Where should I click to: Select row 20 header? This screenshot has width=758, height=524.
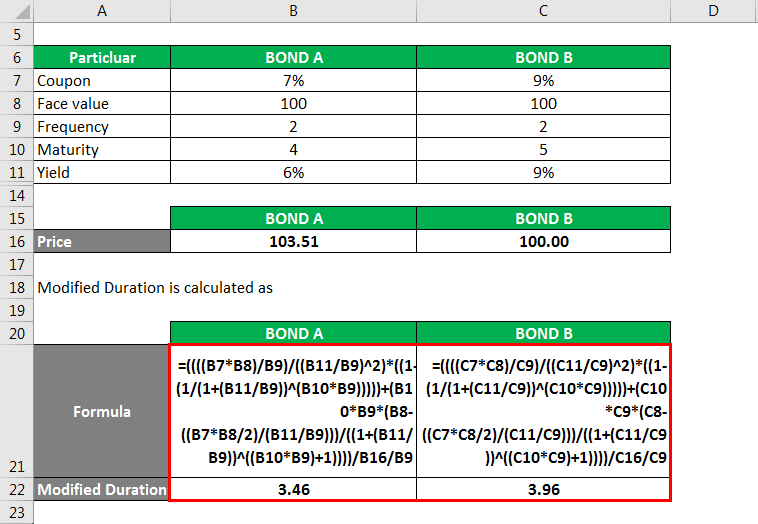pos(16,333)
